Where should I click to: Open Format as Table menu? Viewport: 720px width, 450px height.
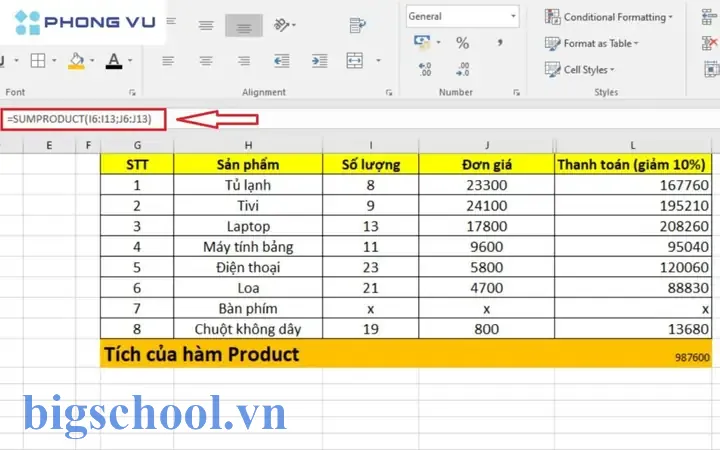(592, 44)
